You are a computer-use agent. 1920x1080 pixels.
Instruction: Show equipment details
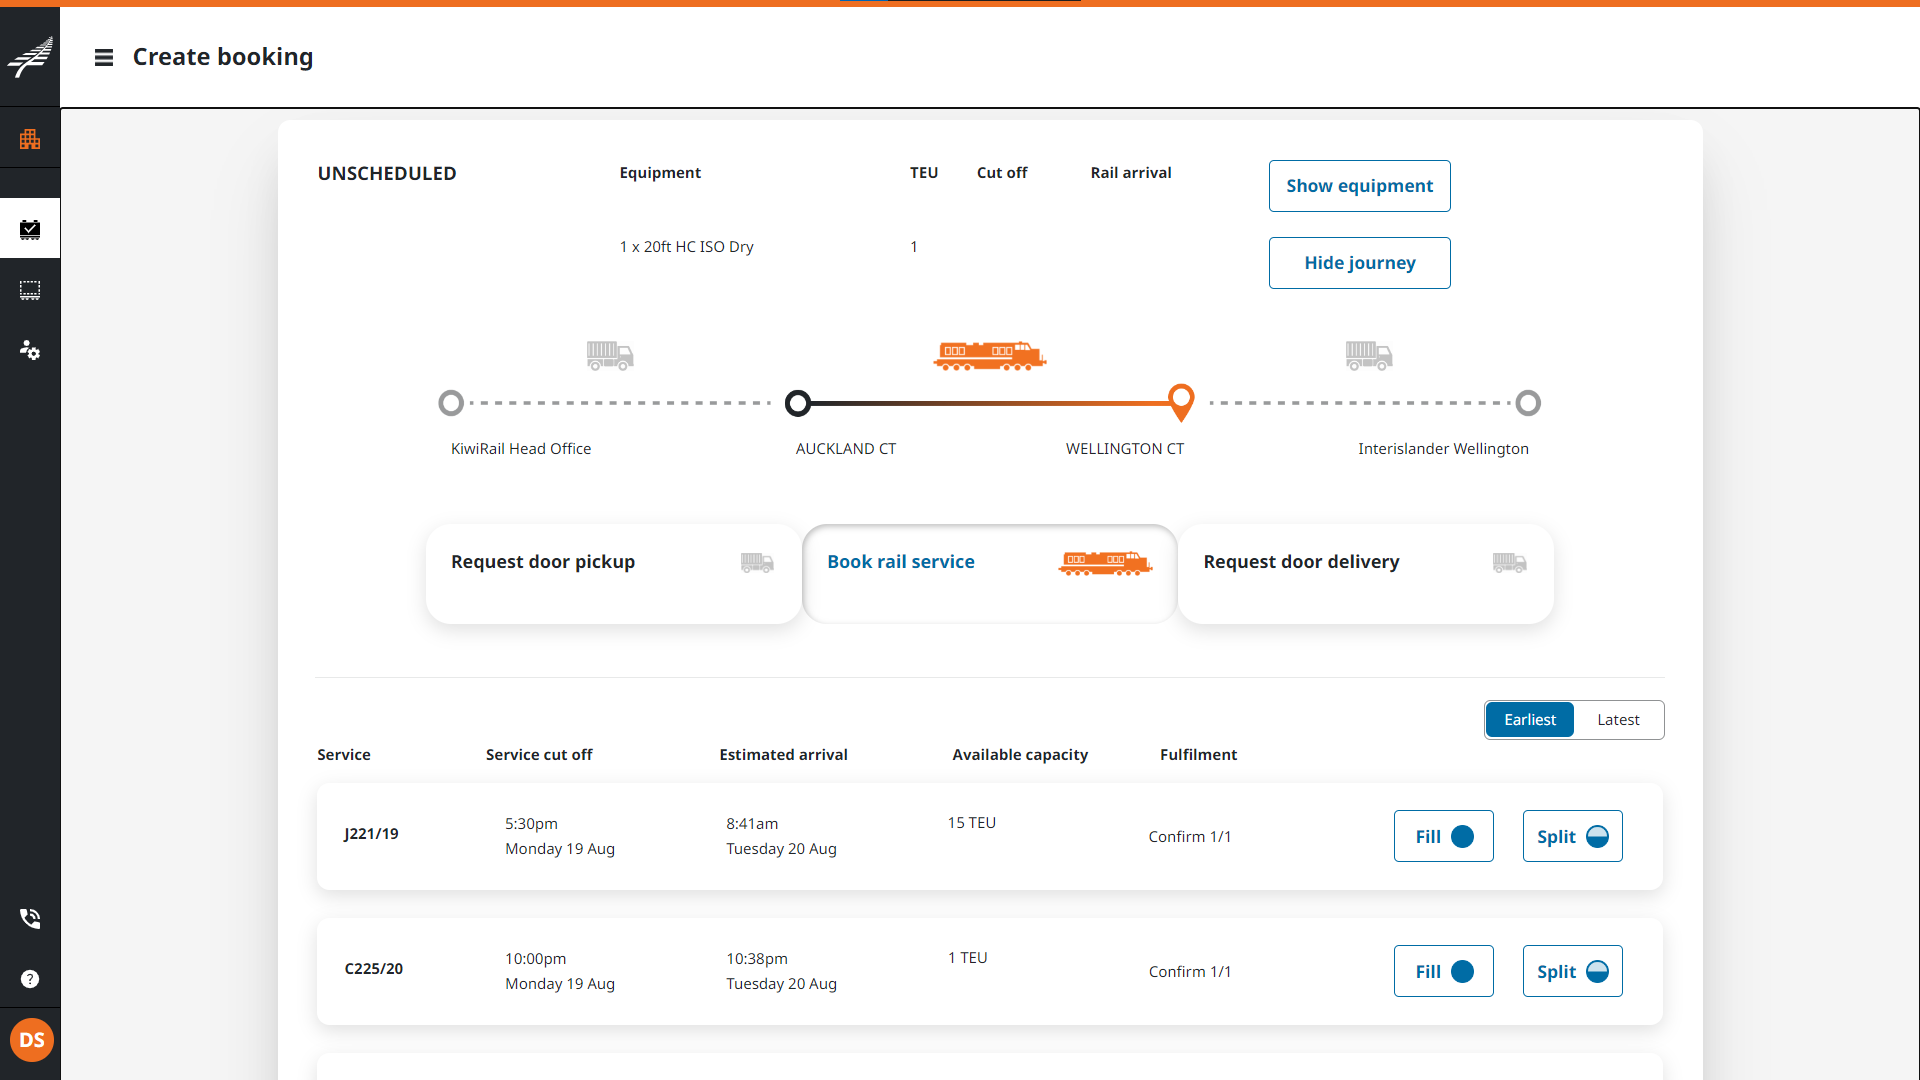click(1359, 186)
